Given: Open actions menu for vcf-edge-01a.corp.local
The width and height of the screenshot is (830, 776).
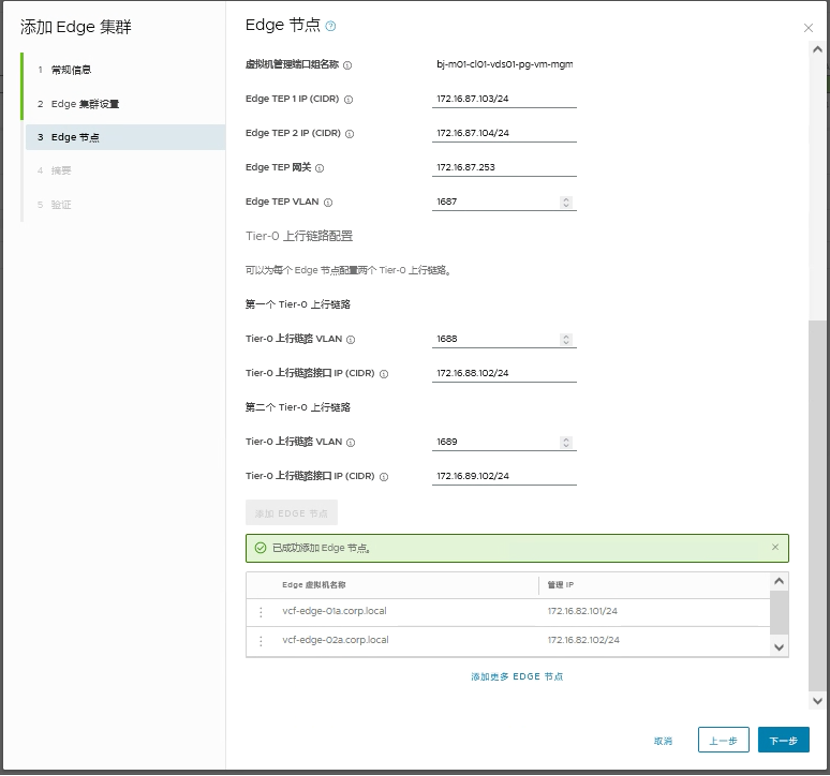Looking at the screenshot, I should point(261,612).
